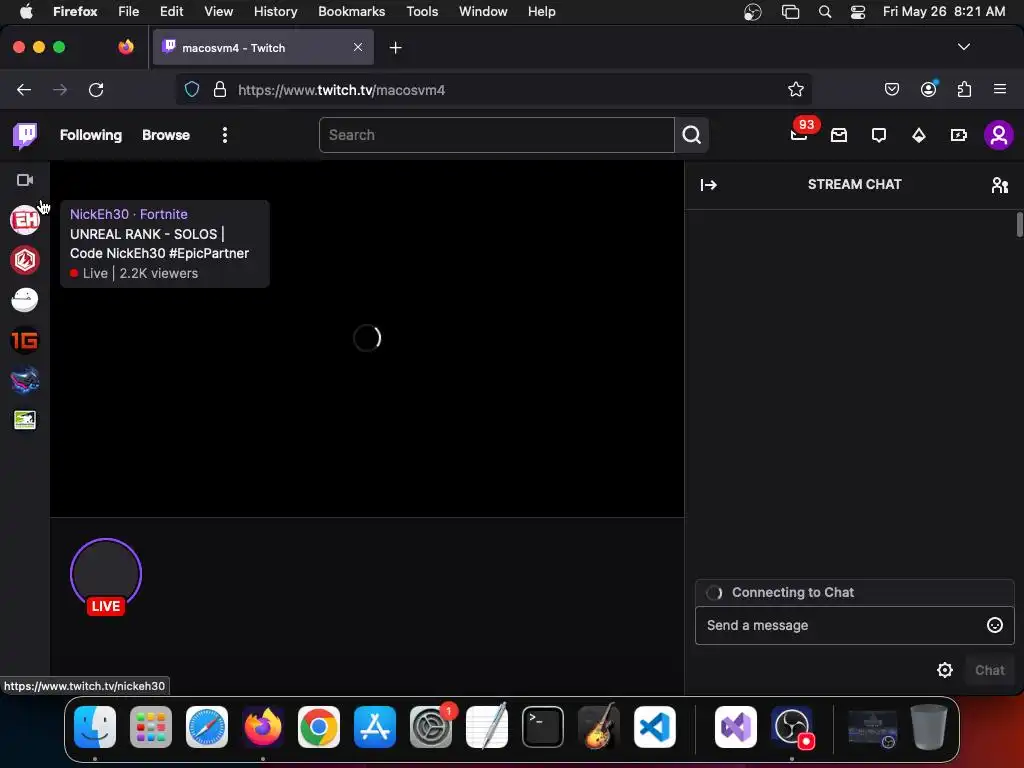Open Terminal from the Dock
This screenshot has height=768, width=1024.
pyautogui.click(x=543, y=727)
